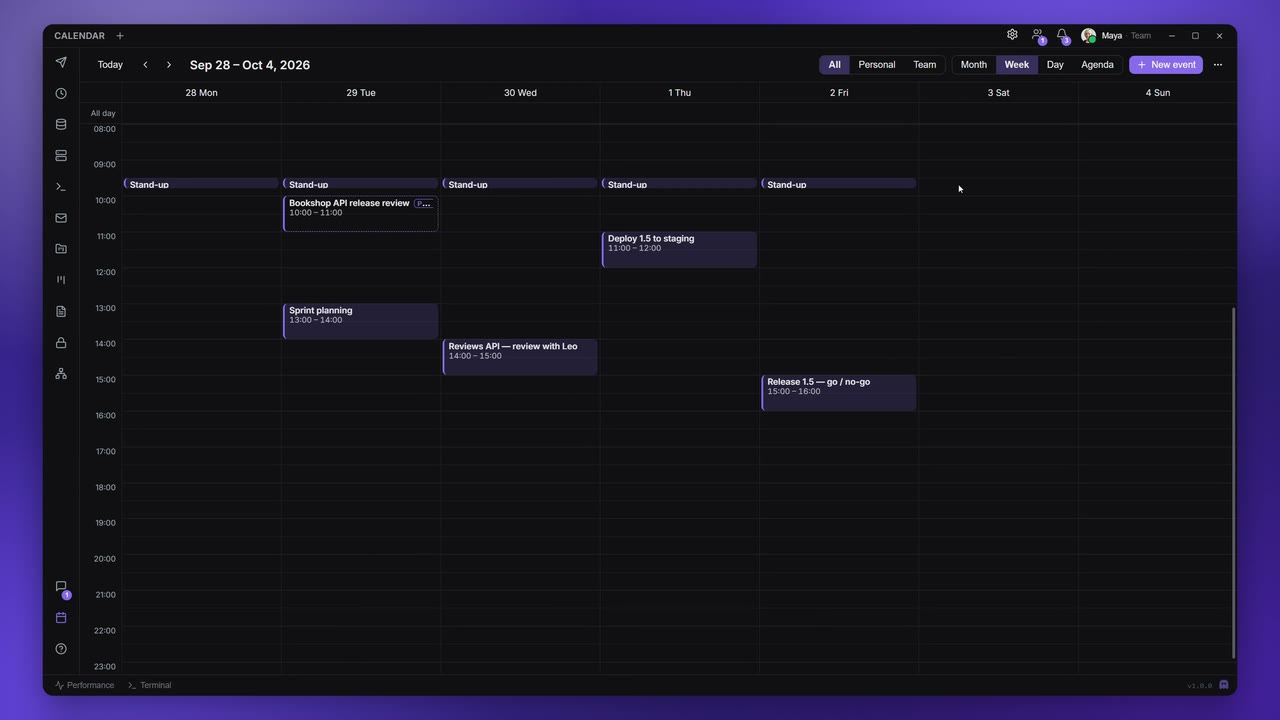Viewport: 1280px width, 720px height.
Task: Click the New event button
Action: point(1166,65)
